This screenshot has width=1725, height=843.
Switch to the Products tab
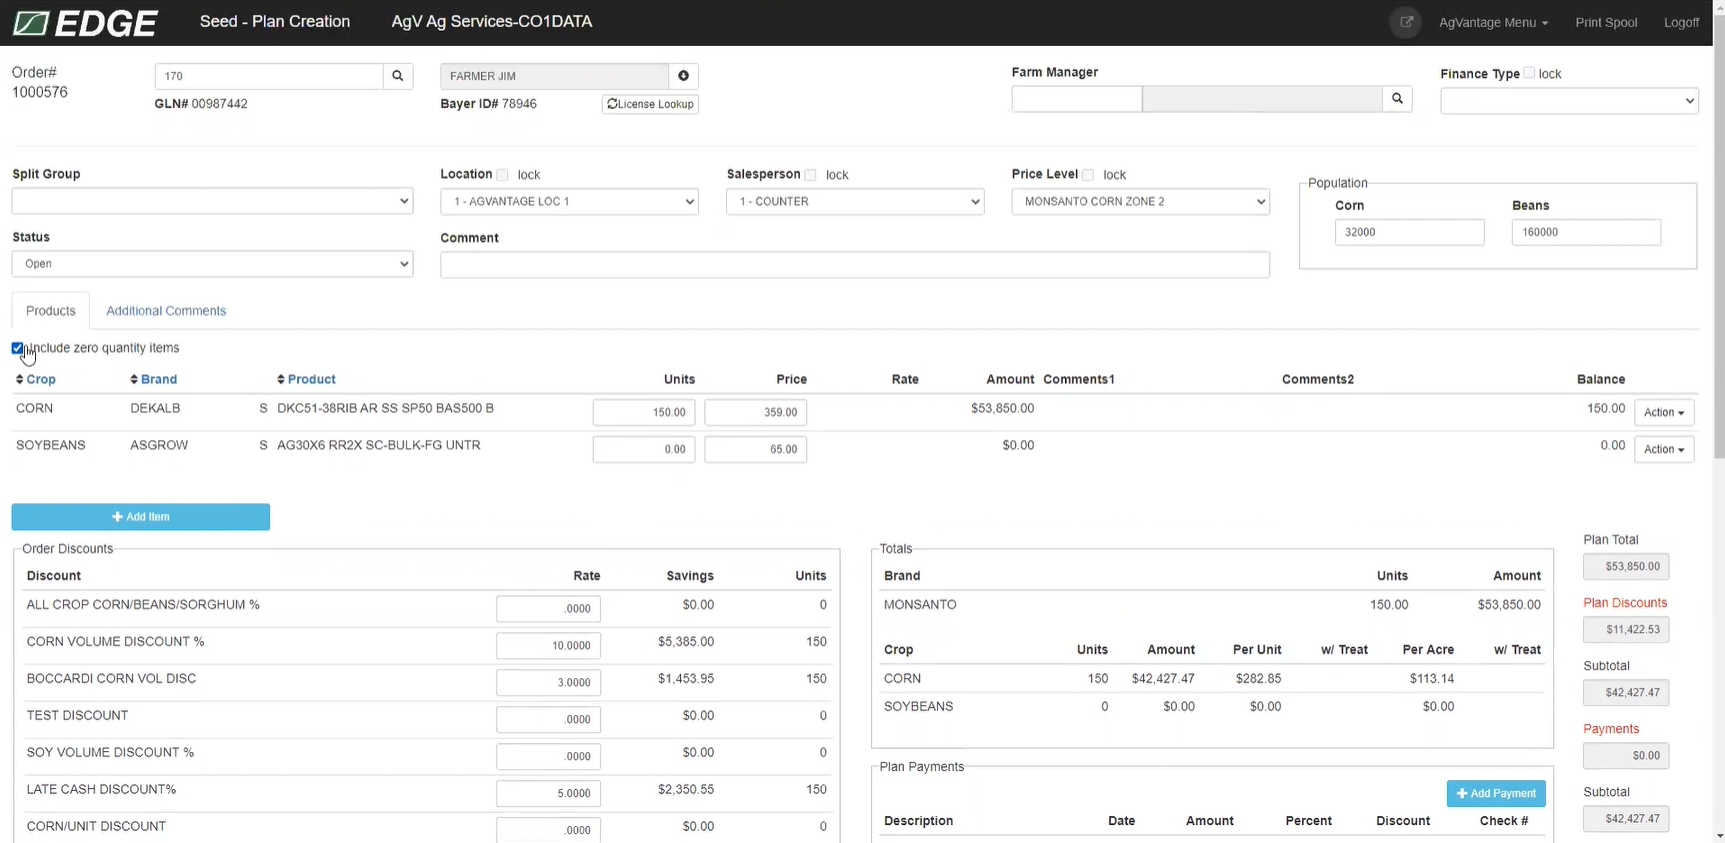(51, 311)
